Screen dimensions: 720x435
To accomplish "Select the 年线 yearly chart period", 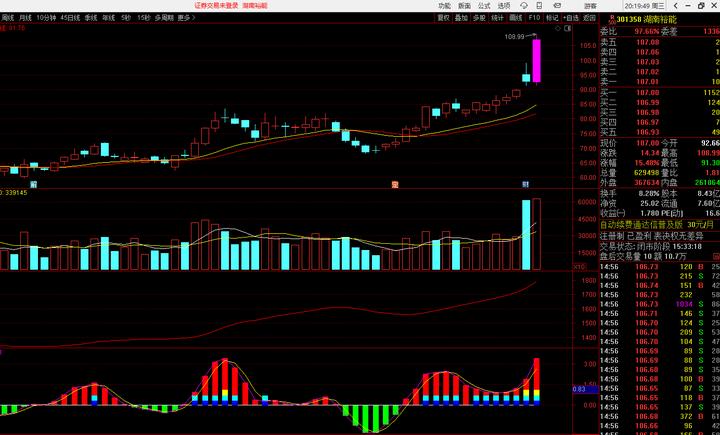I will tap(108, 17).
